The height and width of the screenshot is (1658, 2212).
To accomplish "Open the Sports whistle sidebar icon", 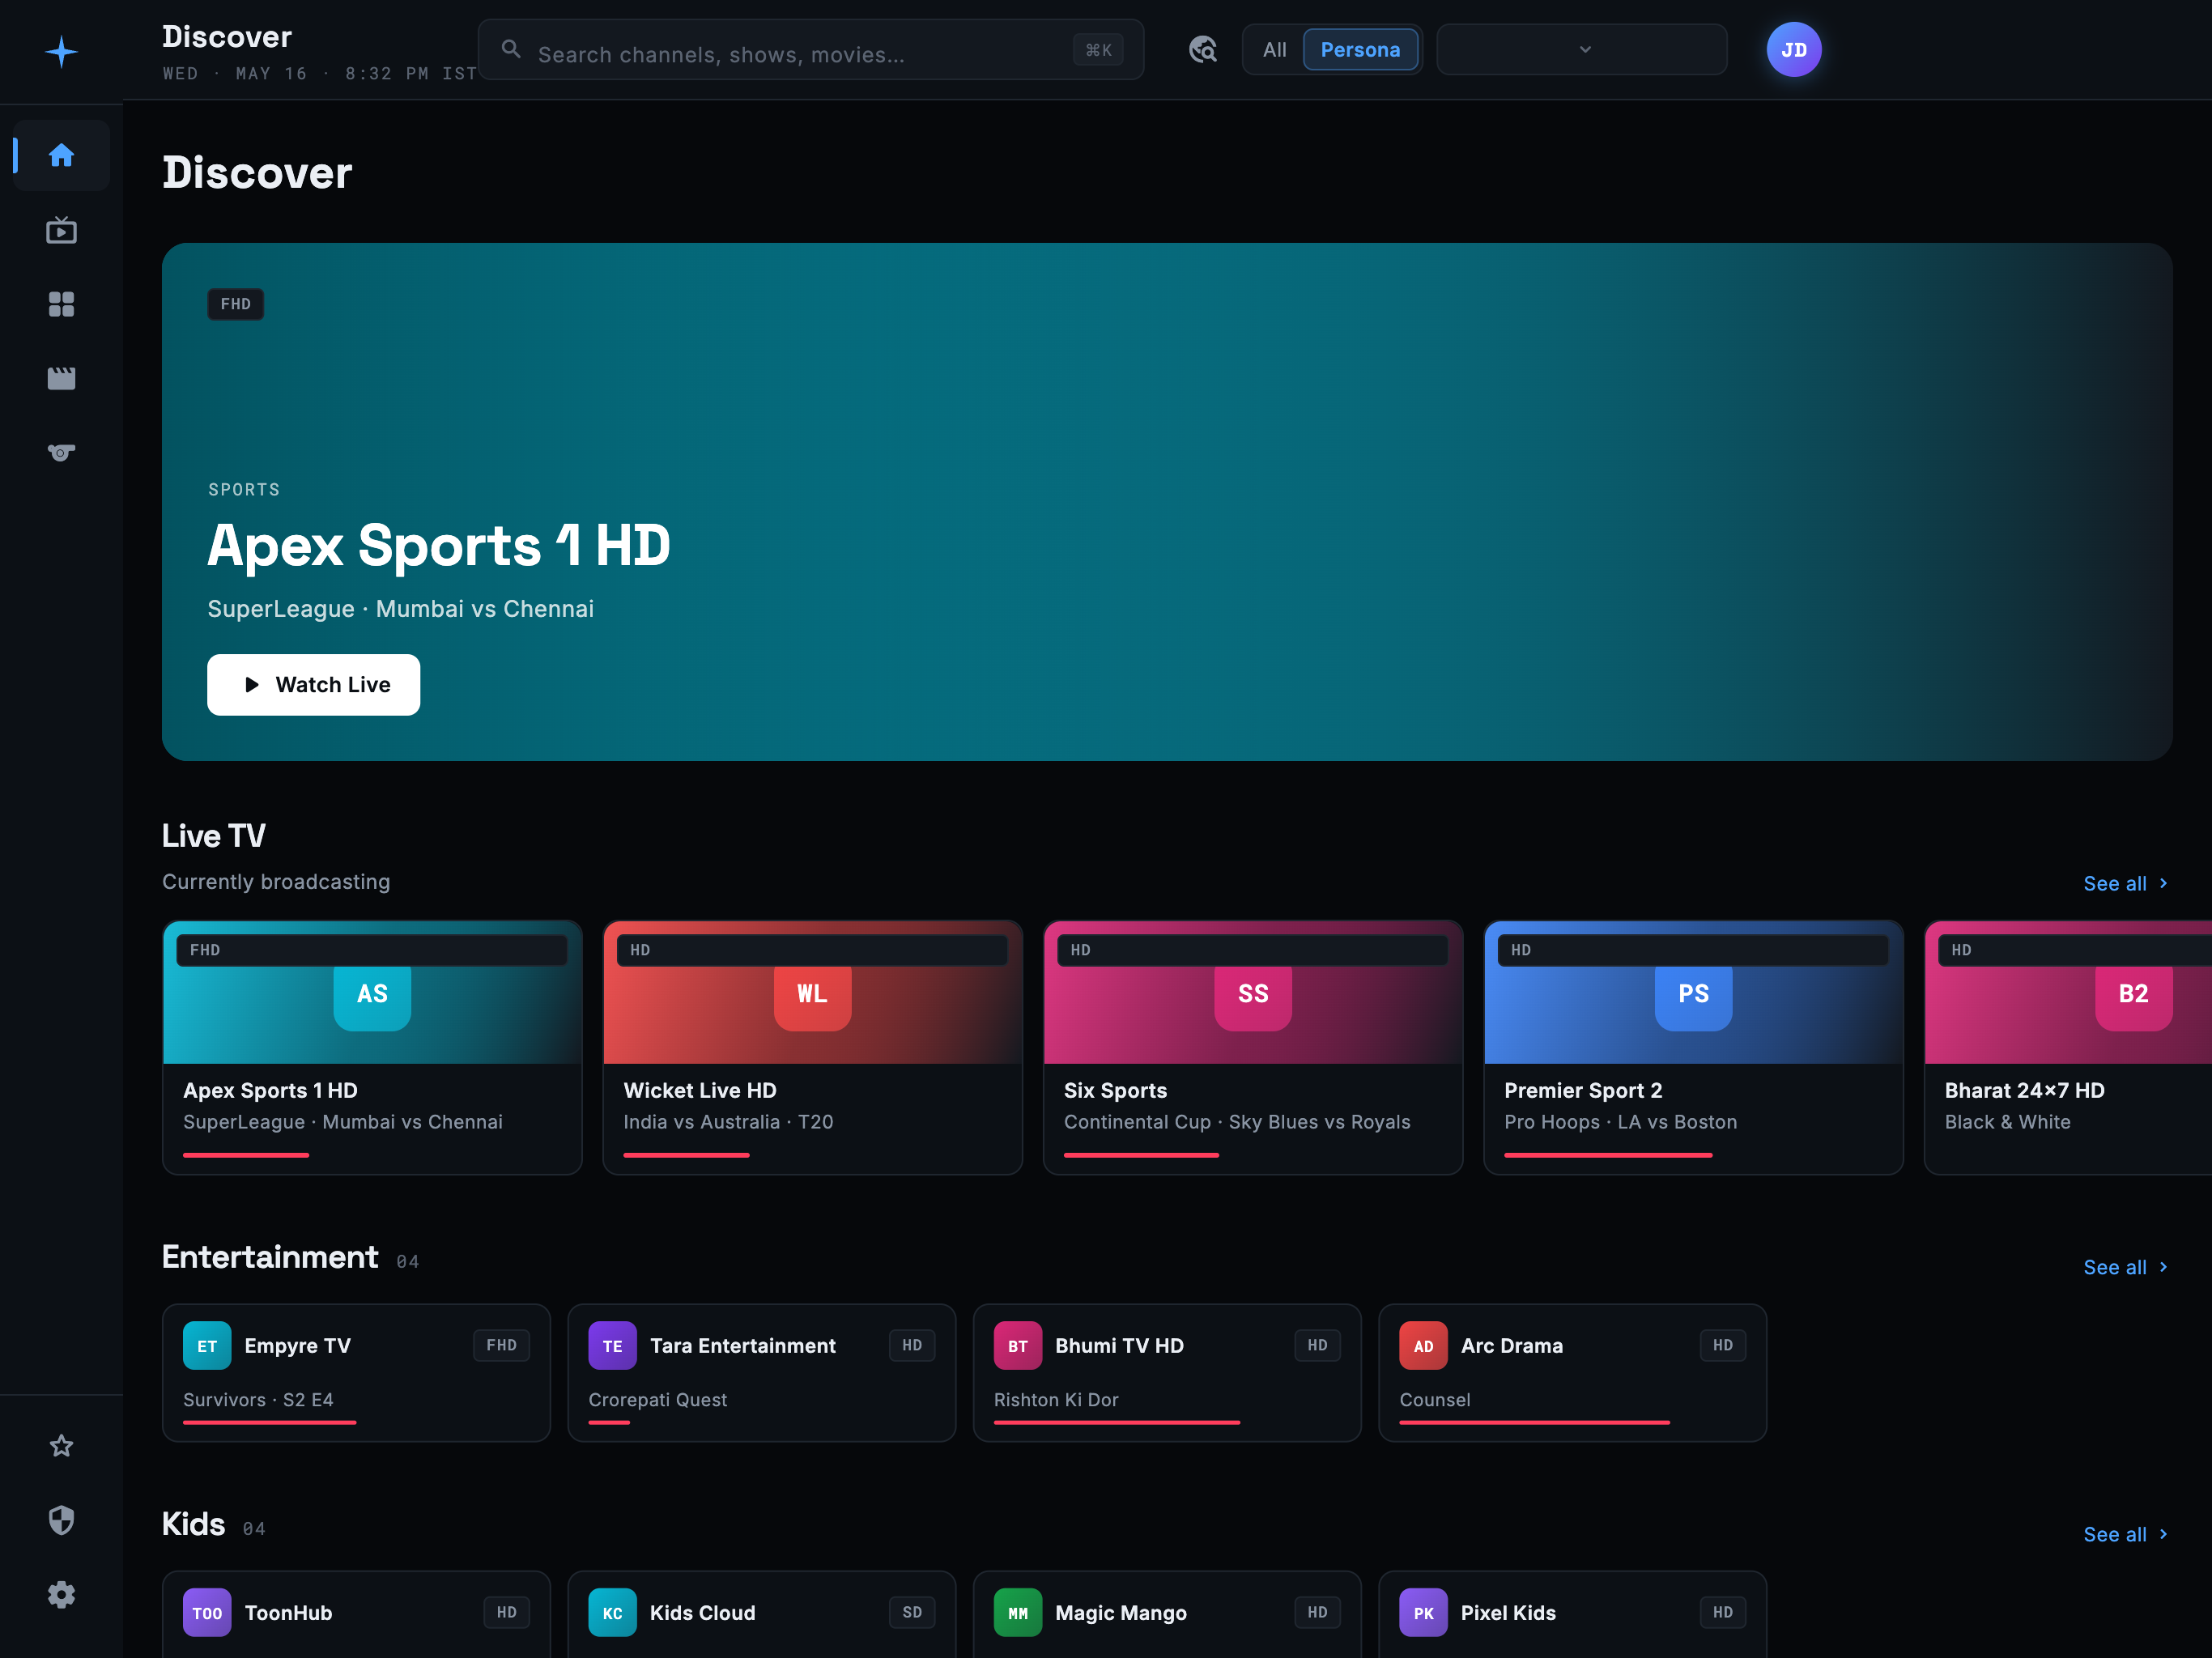I will [61, 452].
